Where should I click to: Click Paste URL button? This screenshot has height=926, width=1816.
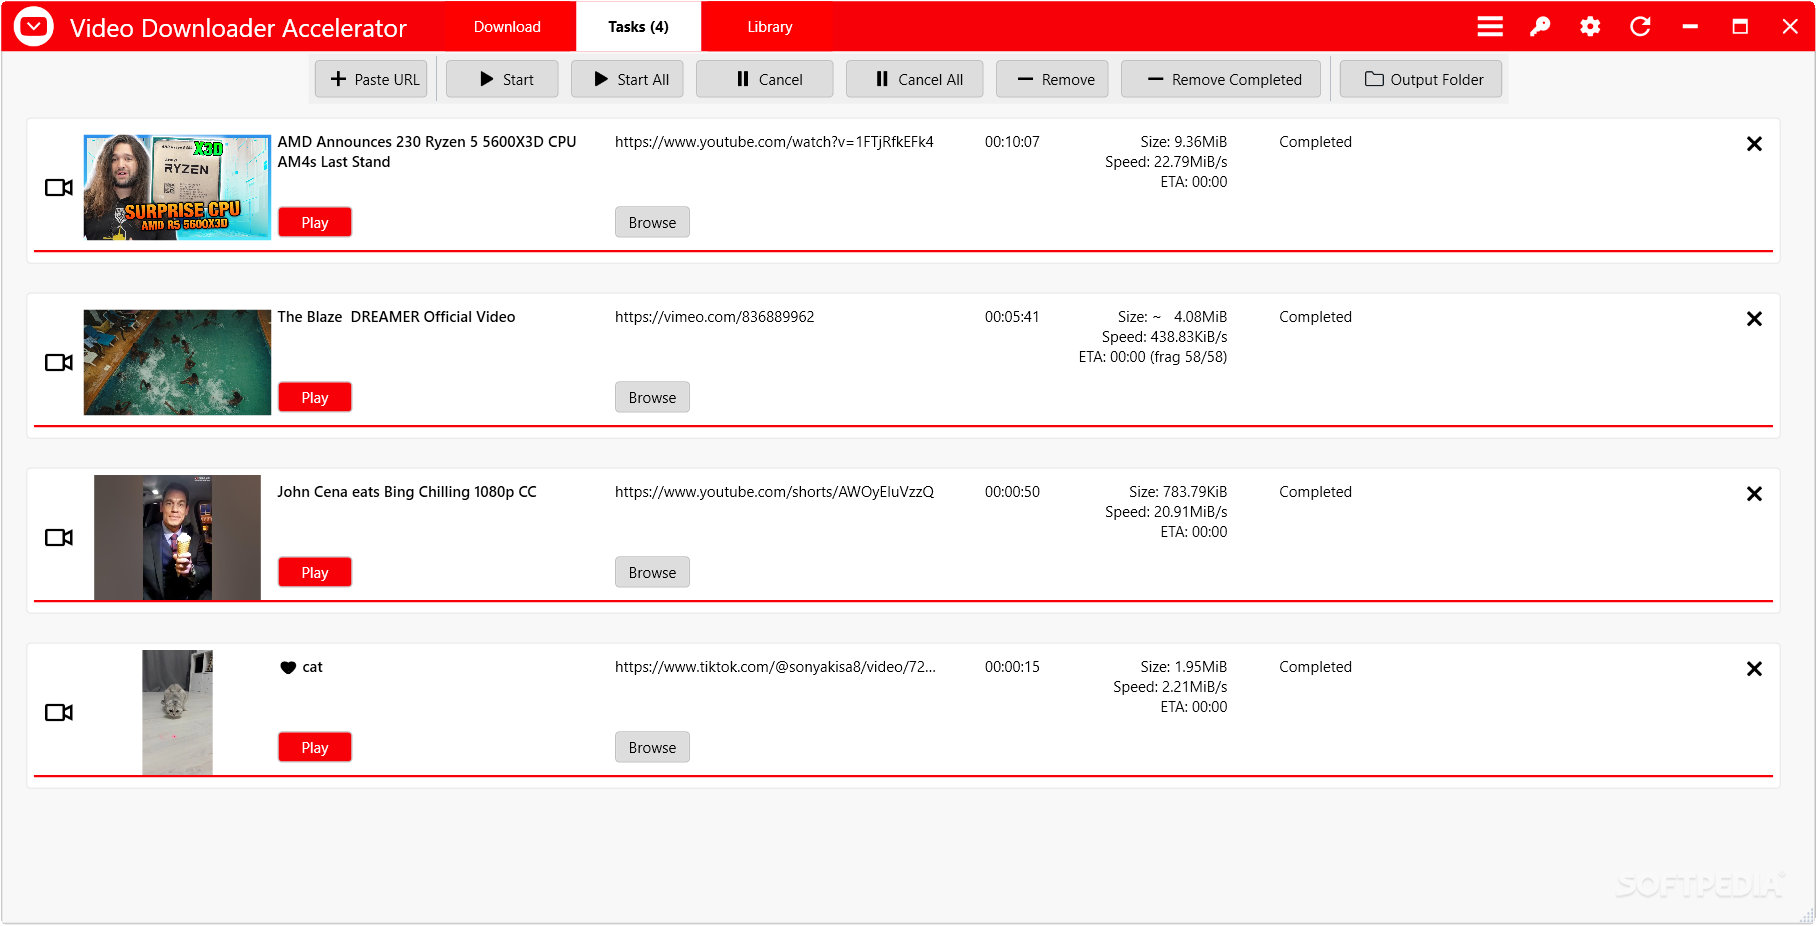tap(371, 79)
